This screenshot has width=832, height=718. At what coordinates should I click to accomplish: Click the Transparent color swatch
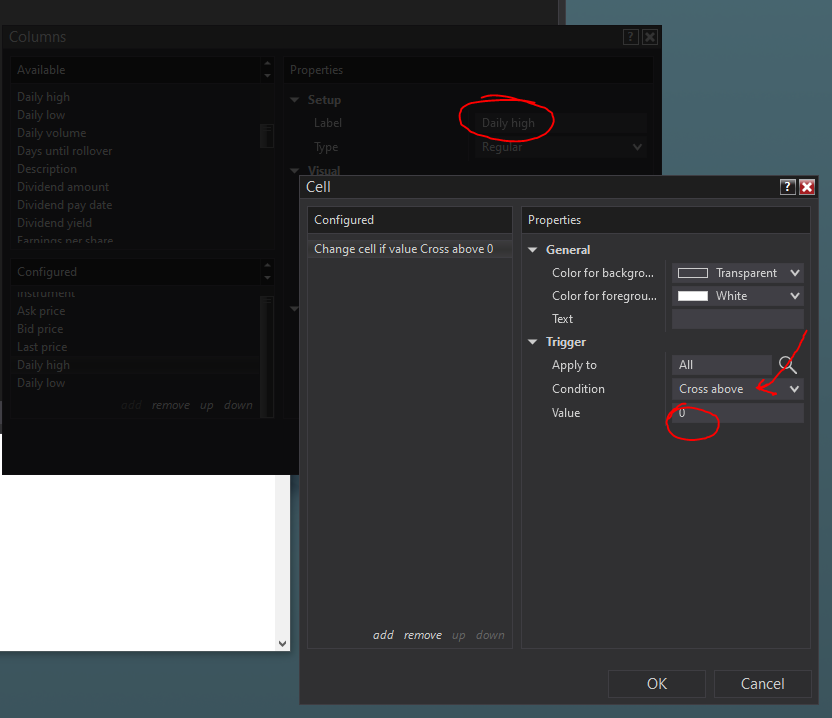pos(692,273)
